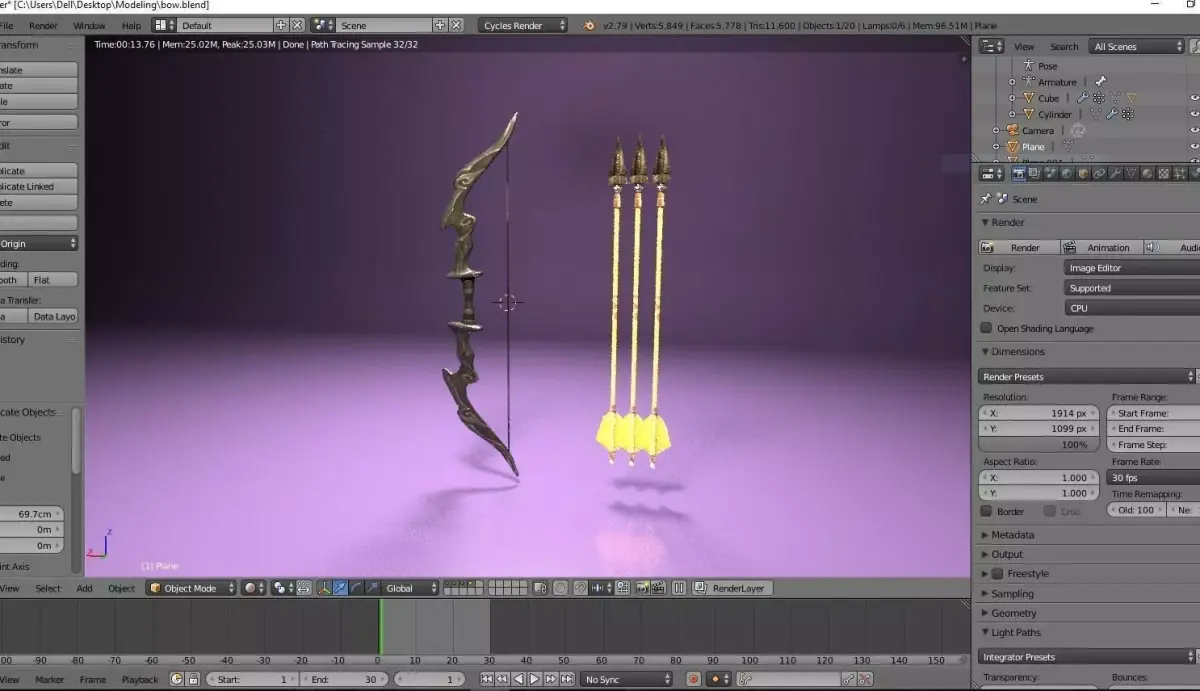Viewport: 1200px width, 691px height.
Task: Click the Blender logo in info header
Action: pos(590,25)
